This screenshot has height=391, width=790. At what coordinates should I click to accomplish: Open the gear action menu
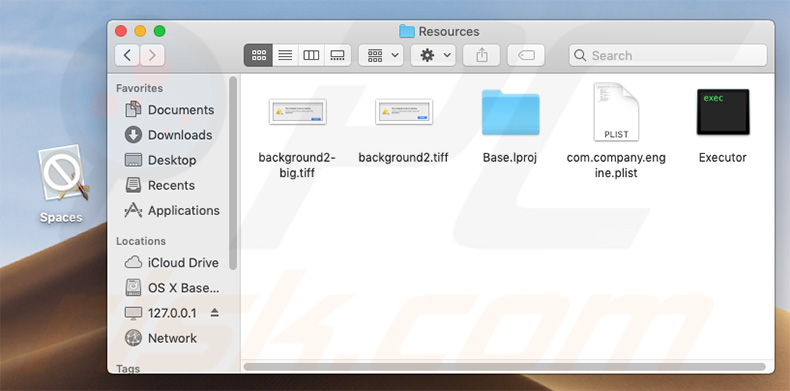click(x=433, y=55)
